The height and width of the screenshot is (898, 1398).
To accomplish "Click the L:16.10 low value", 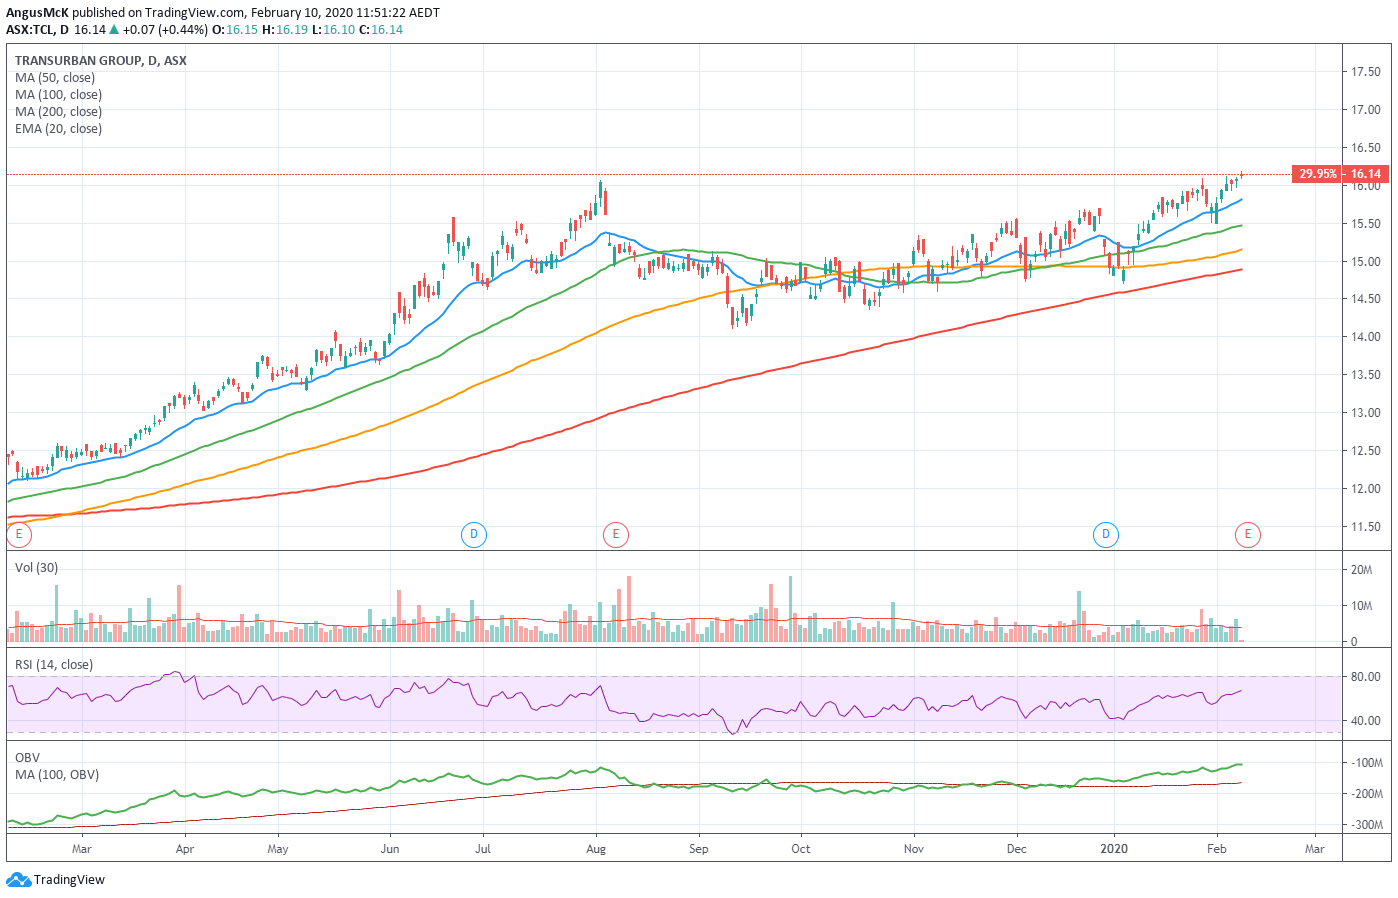I will pyautogui.click(x=333, y=30).
